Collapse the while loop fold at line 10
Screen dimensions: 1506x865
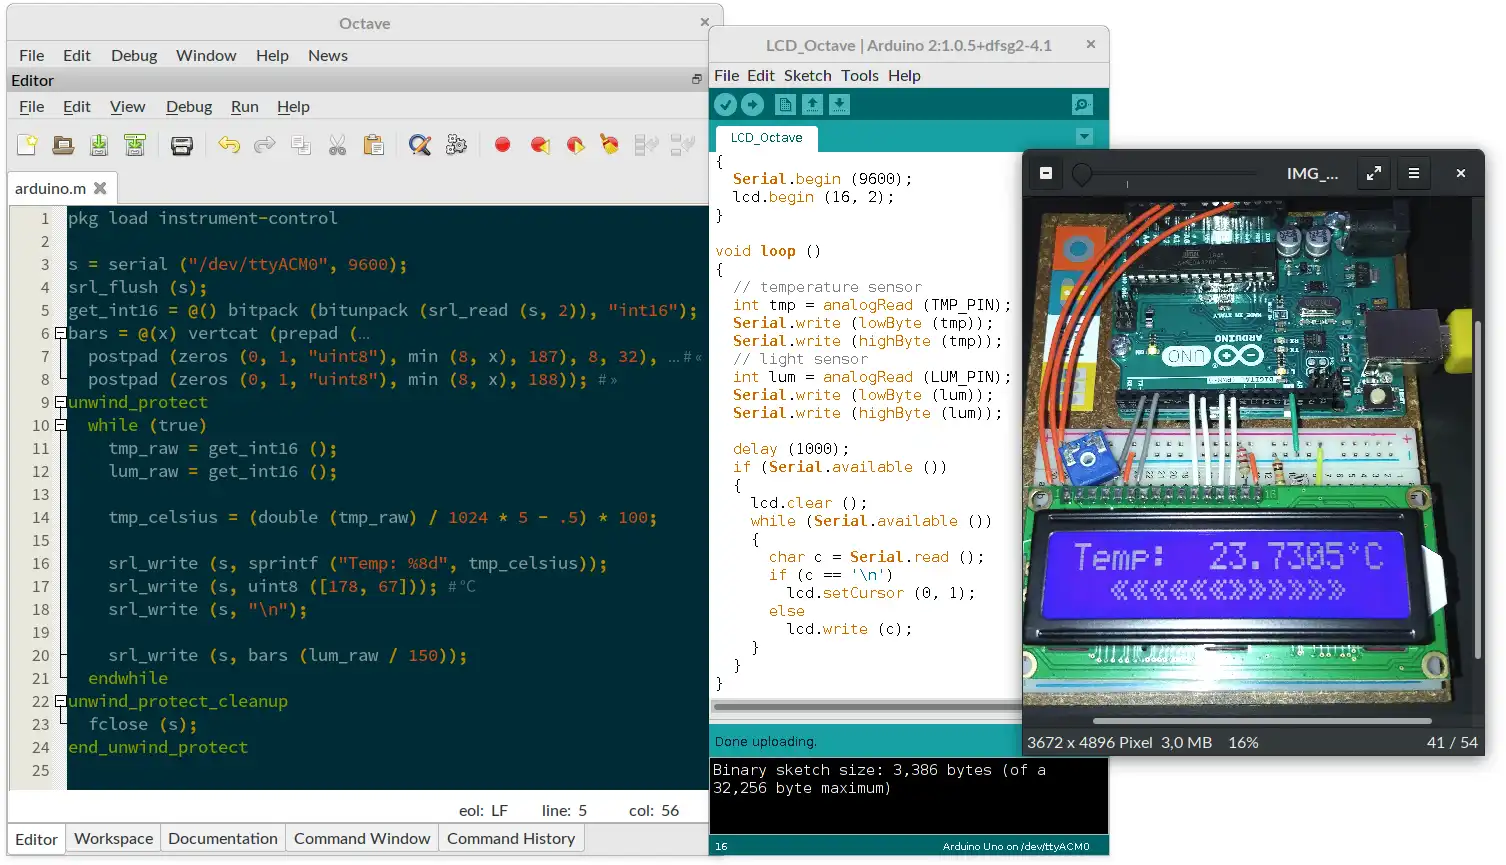coord(61,426)
